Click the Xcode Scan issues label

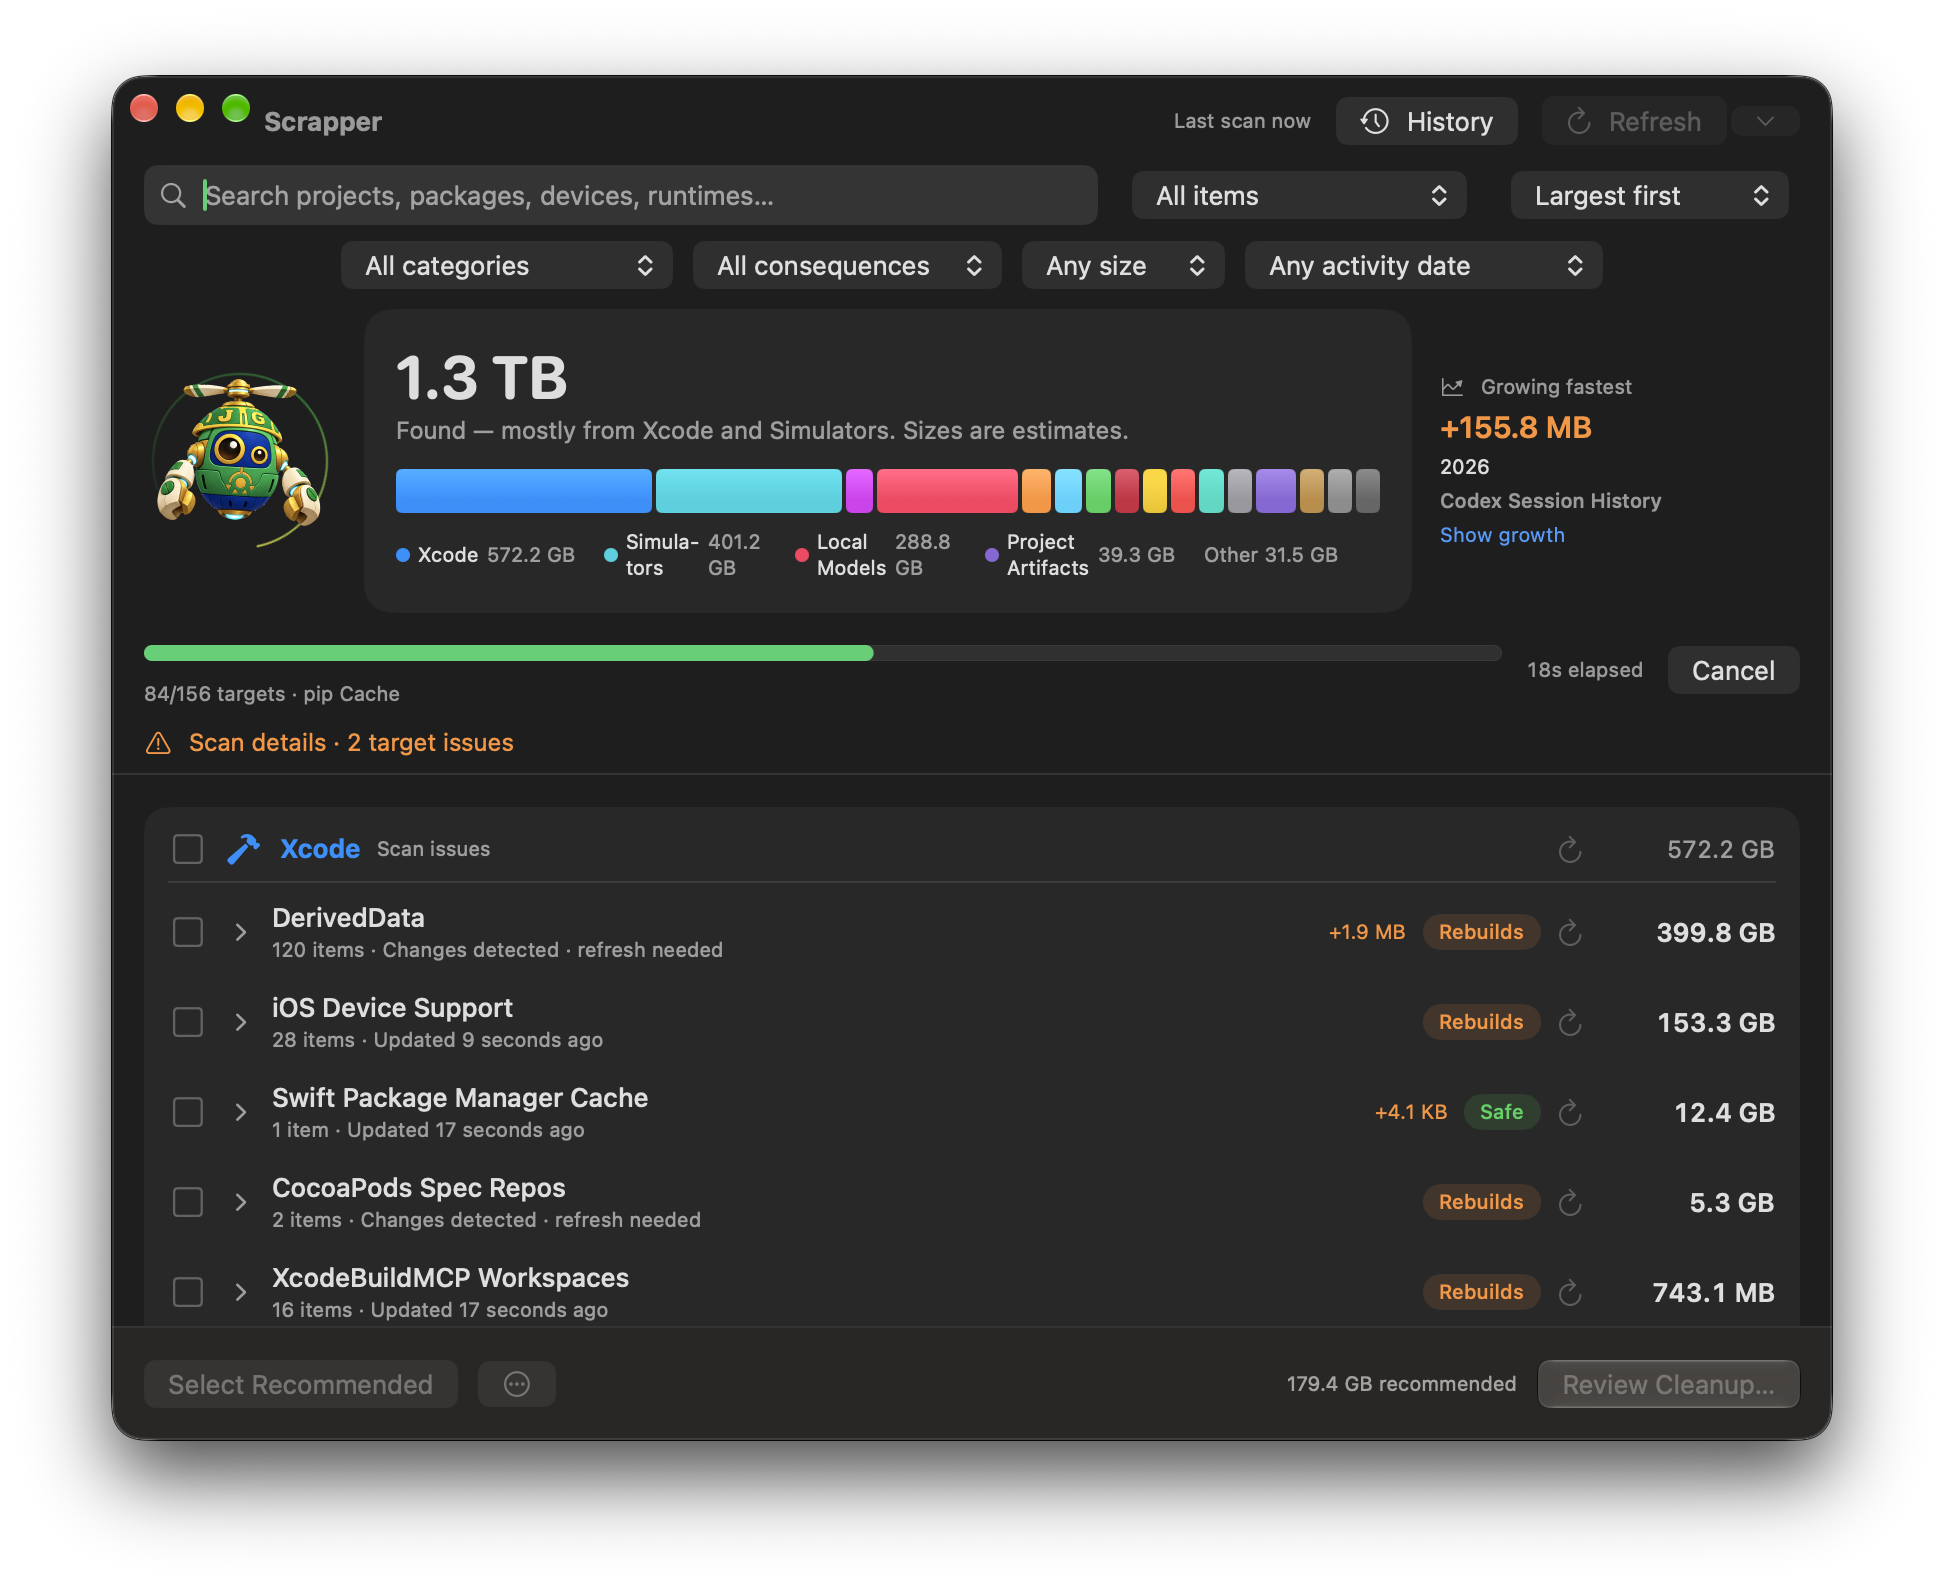[433, 849]
